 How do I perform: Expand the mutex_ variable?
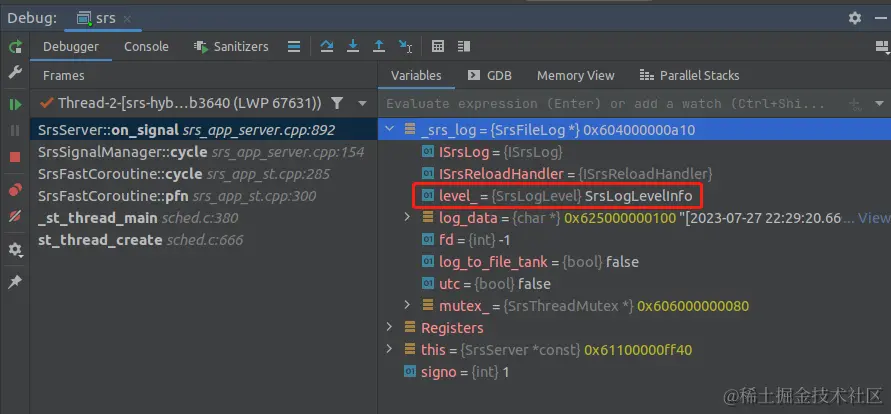coord(407,305)
